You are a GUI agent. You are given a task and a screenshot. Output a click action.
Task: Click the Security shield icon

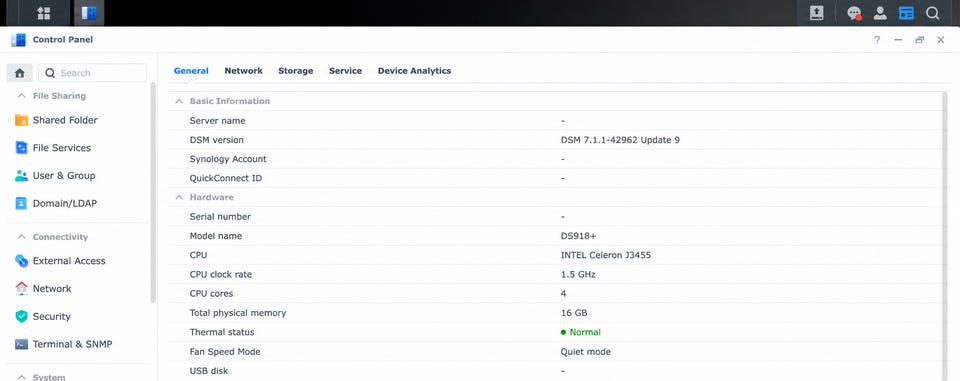(x=21, y=316)
